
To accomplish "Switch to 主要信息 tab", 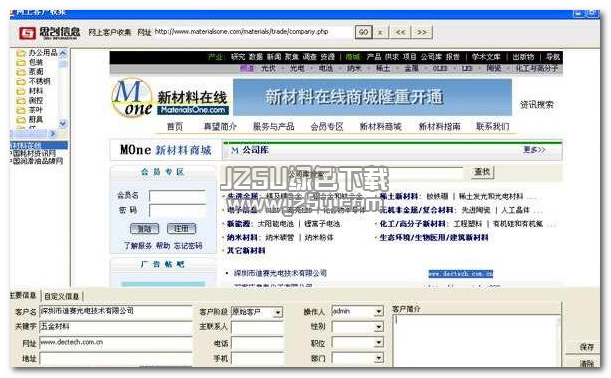I will (23, 295).
